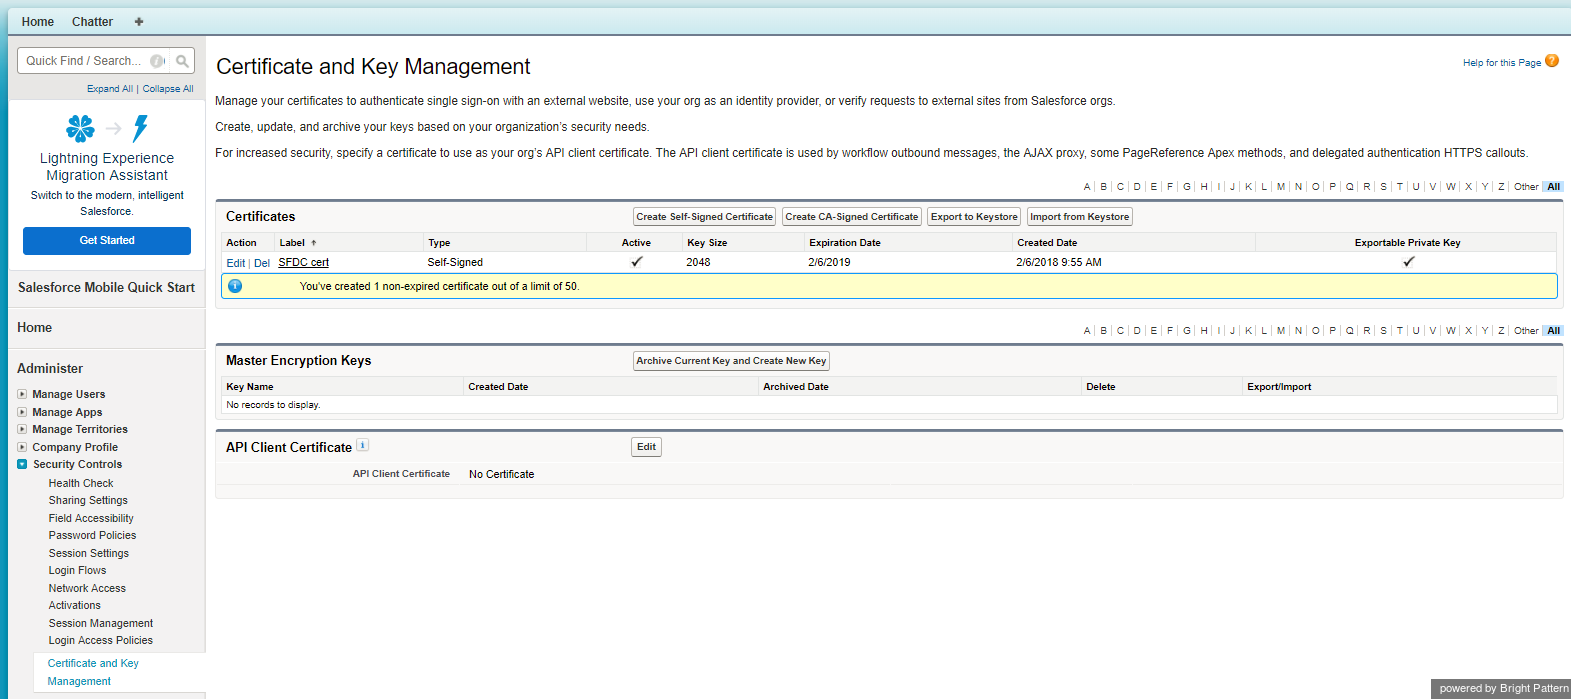Screen dimensions: 1571x699
Task: Click Archive Current Key and Create New Key
Action: [x=731, y=361]
